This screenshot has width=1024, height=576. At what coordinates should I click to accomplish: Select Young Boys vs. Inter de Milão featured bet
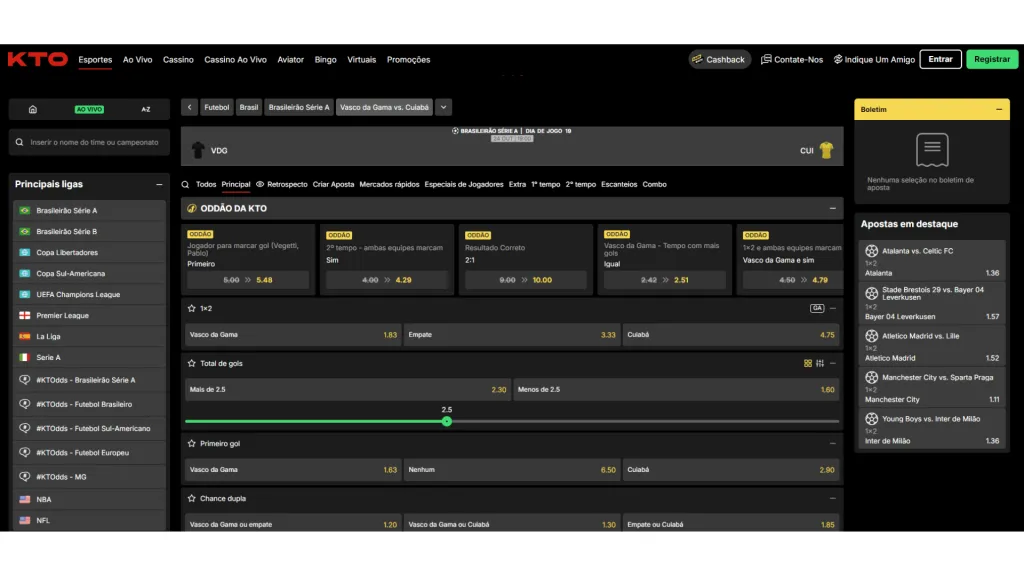tap(932, 430)
